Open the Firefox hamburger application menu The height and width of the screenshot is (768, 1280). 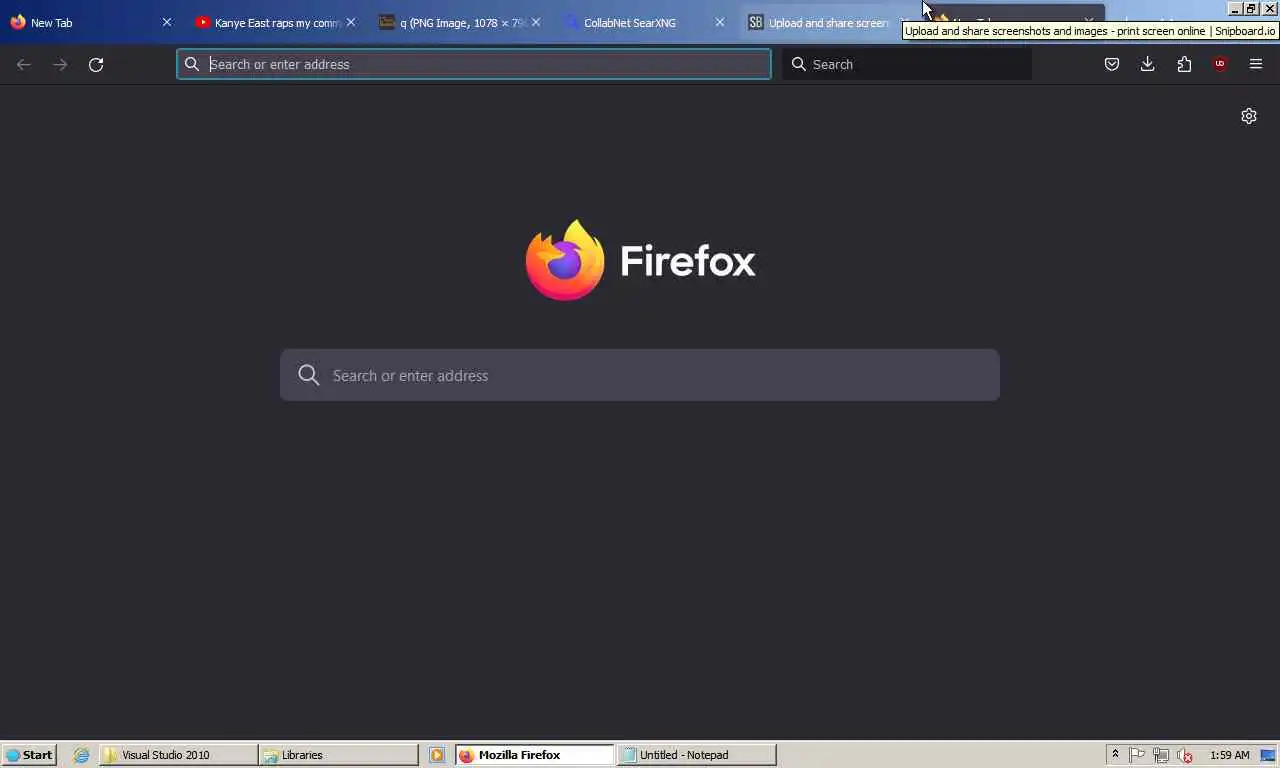click(1256, 64)
